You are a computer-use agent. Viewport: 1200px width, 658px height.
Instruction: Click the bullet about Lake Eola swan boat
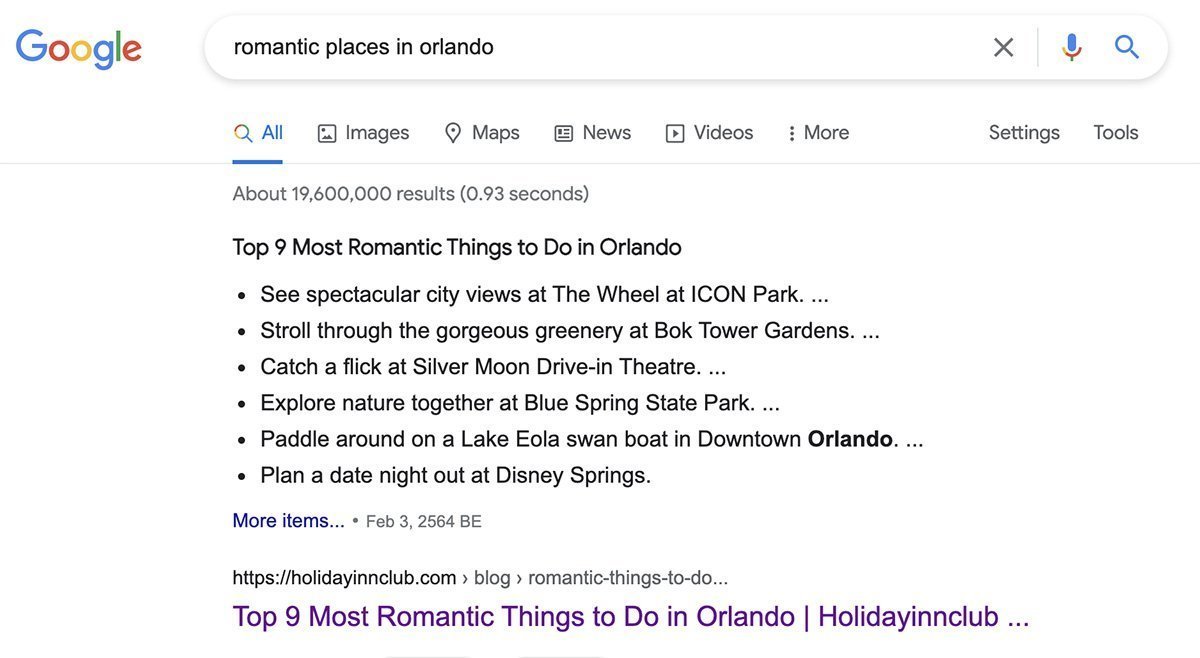[x=592, y=439]
